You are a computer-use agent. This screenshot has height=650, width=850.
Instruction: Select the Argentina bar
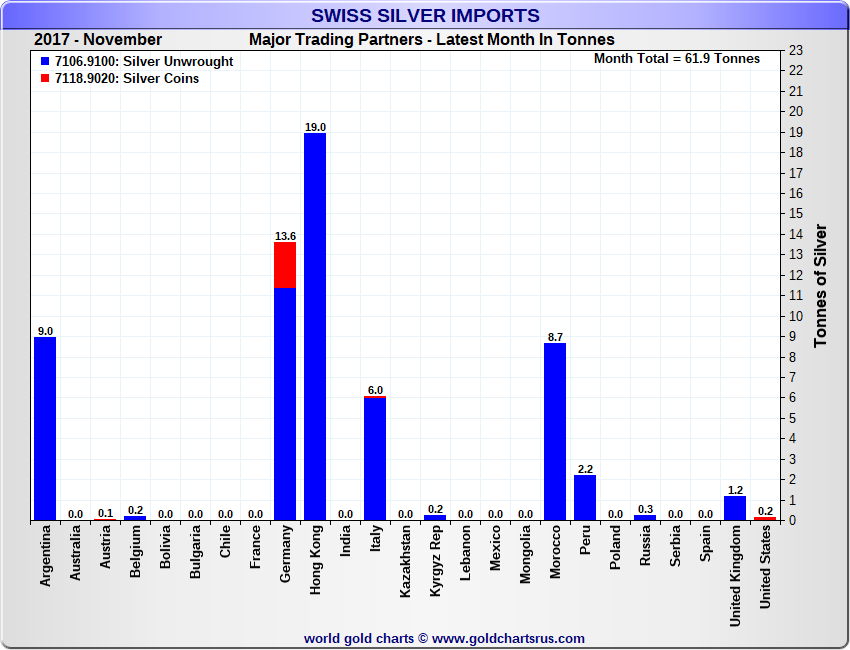tap(45, 428)
